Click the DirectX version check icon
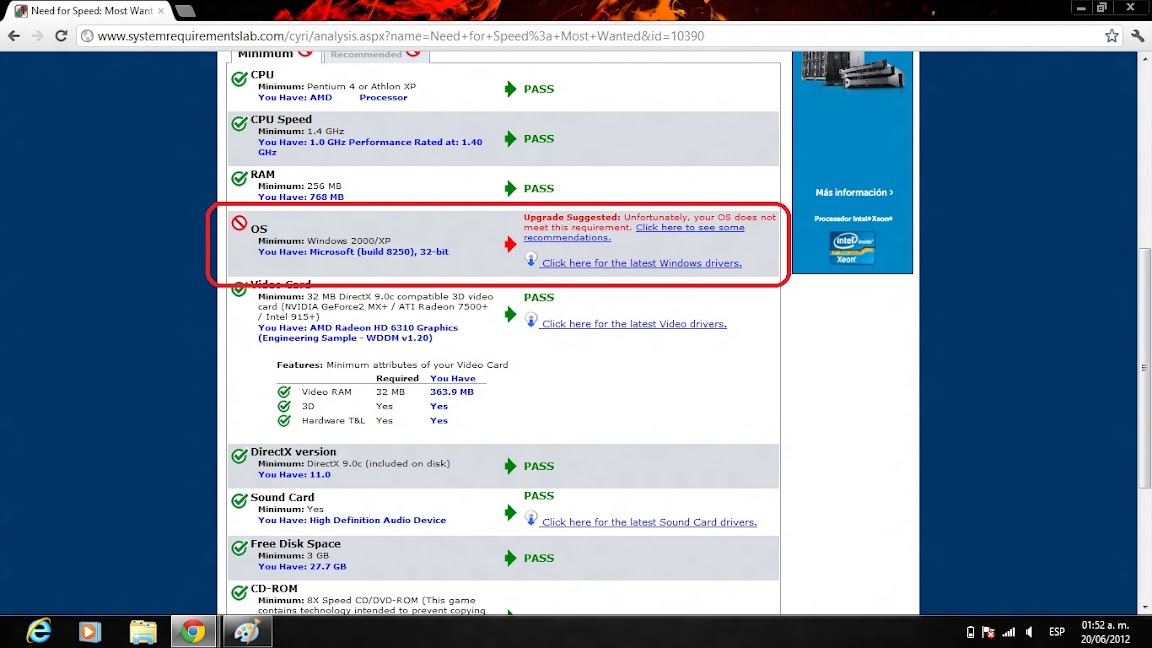This screenshot has height=648, width=1152. [240, 456]
